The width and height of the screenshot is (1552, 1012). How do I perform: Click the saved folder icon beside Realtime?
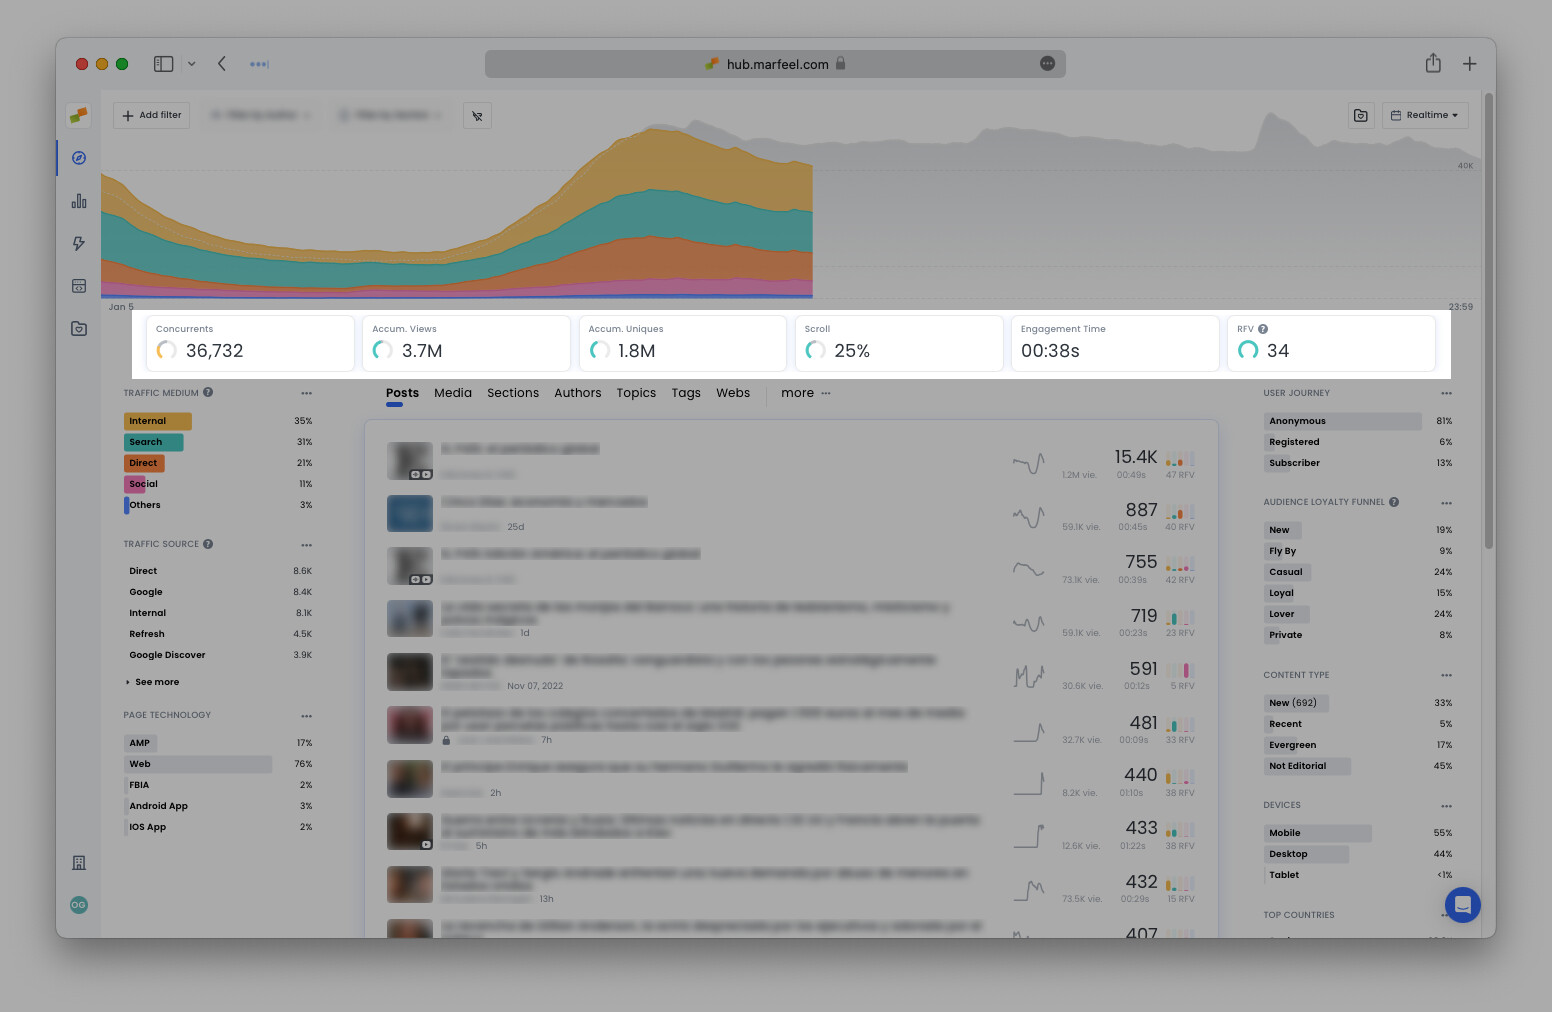tap(1360, 115)
